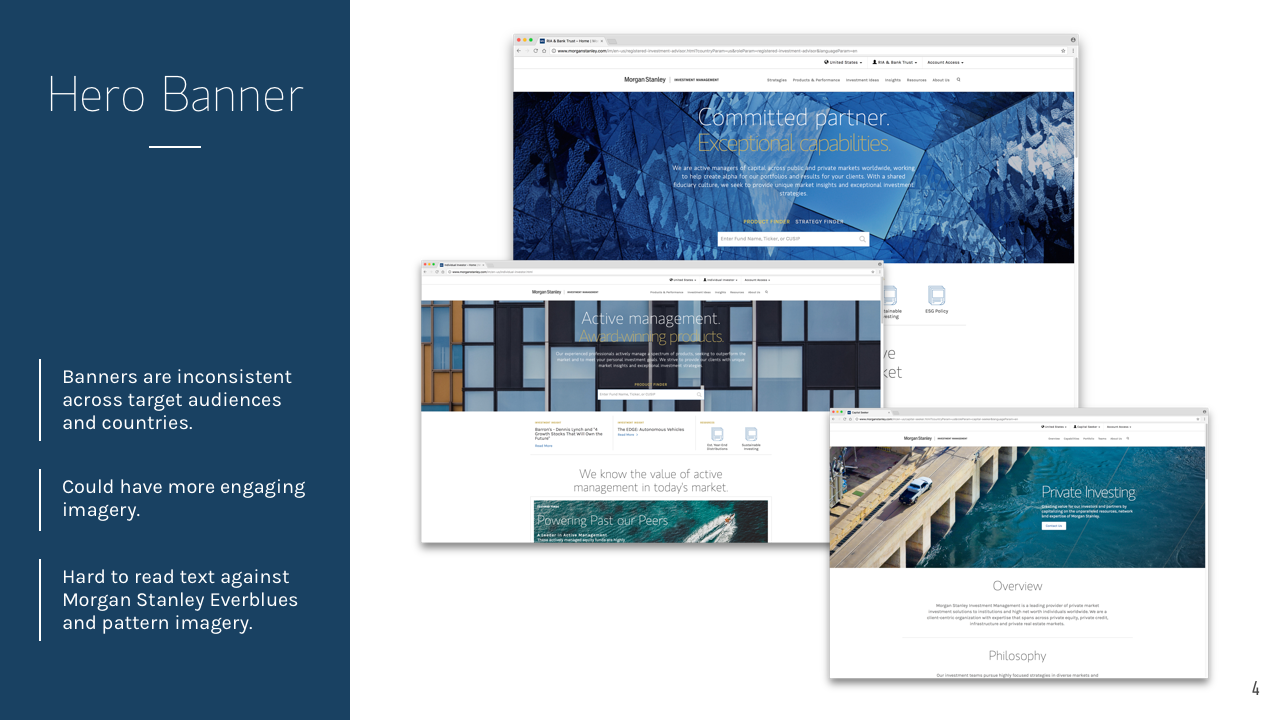Screen dimensions: 1280x720
Task: Click the back arrow in RIA browser window
Action: tap(518, 50)
